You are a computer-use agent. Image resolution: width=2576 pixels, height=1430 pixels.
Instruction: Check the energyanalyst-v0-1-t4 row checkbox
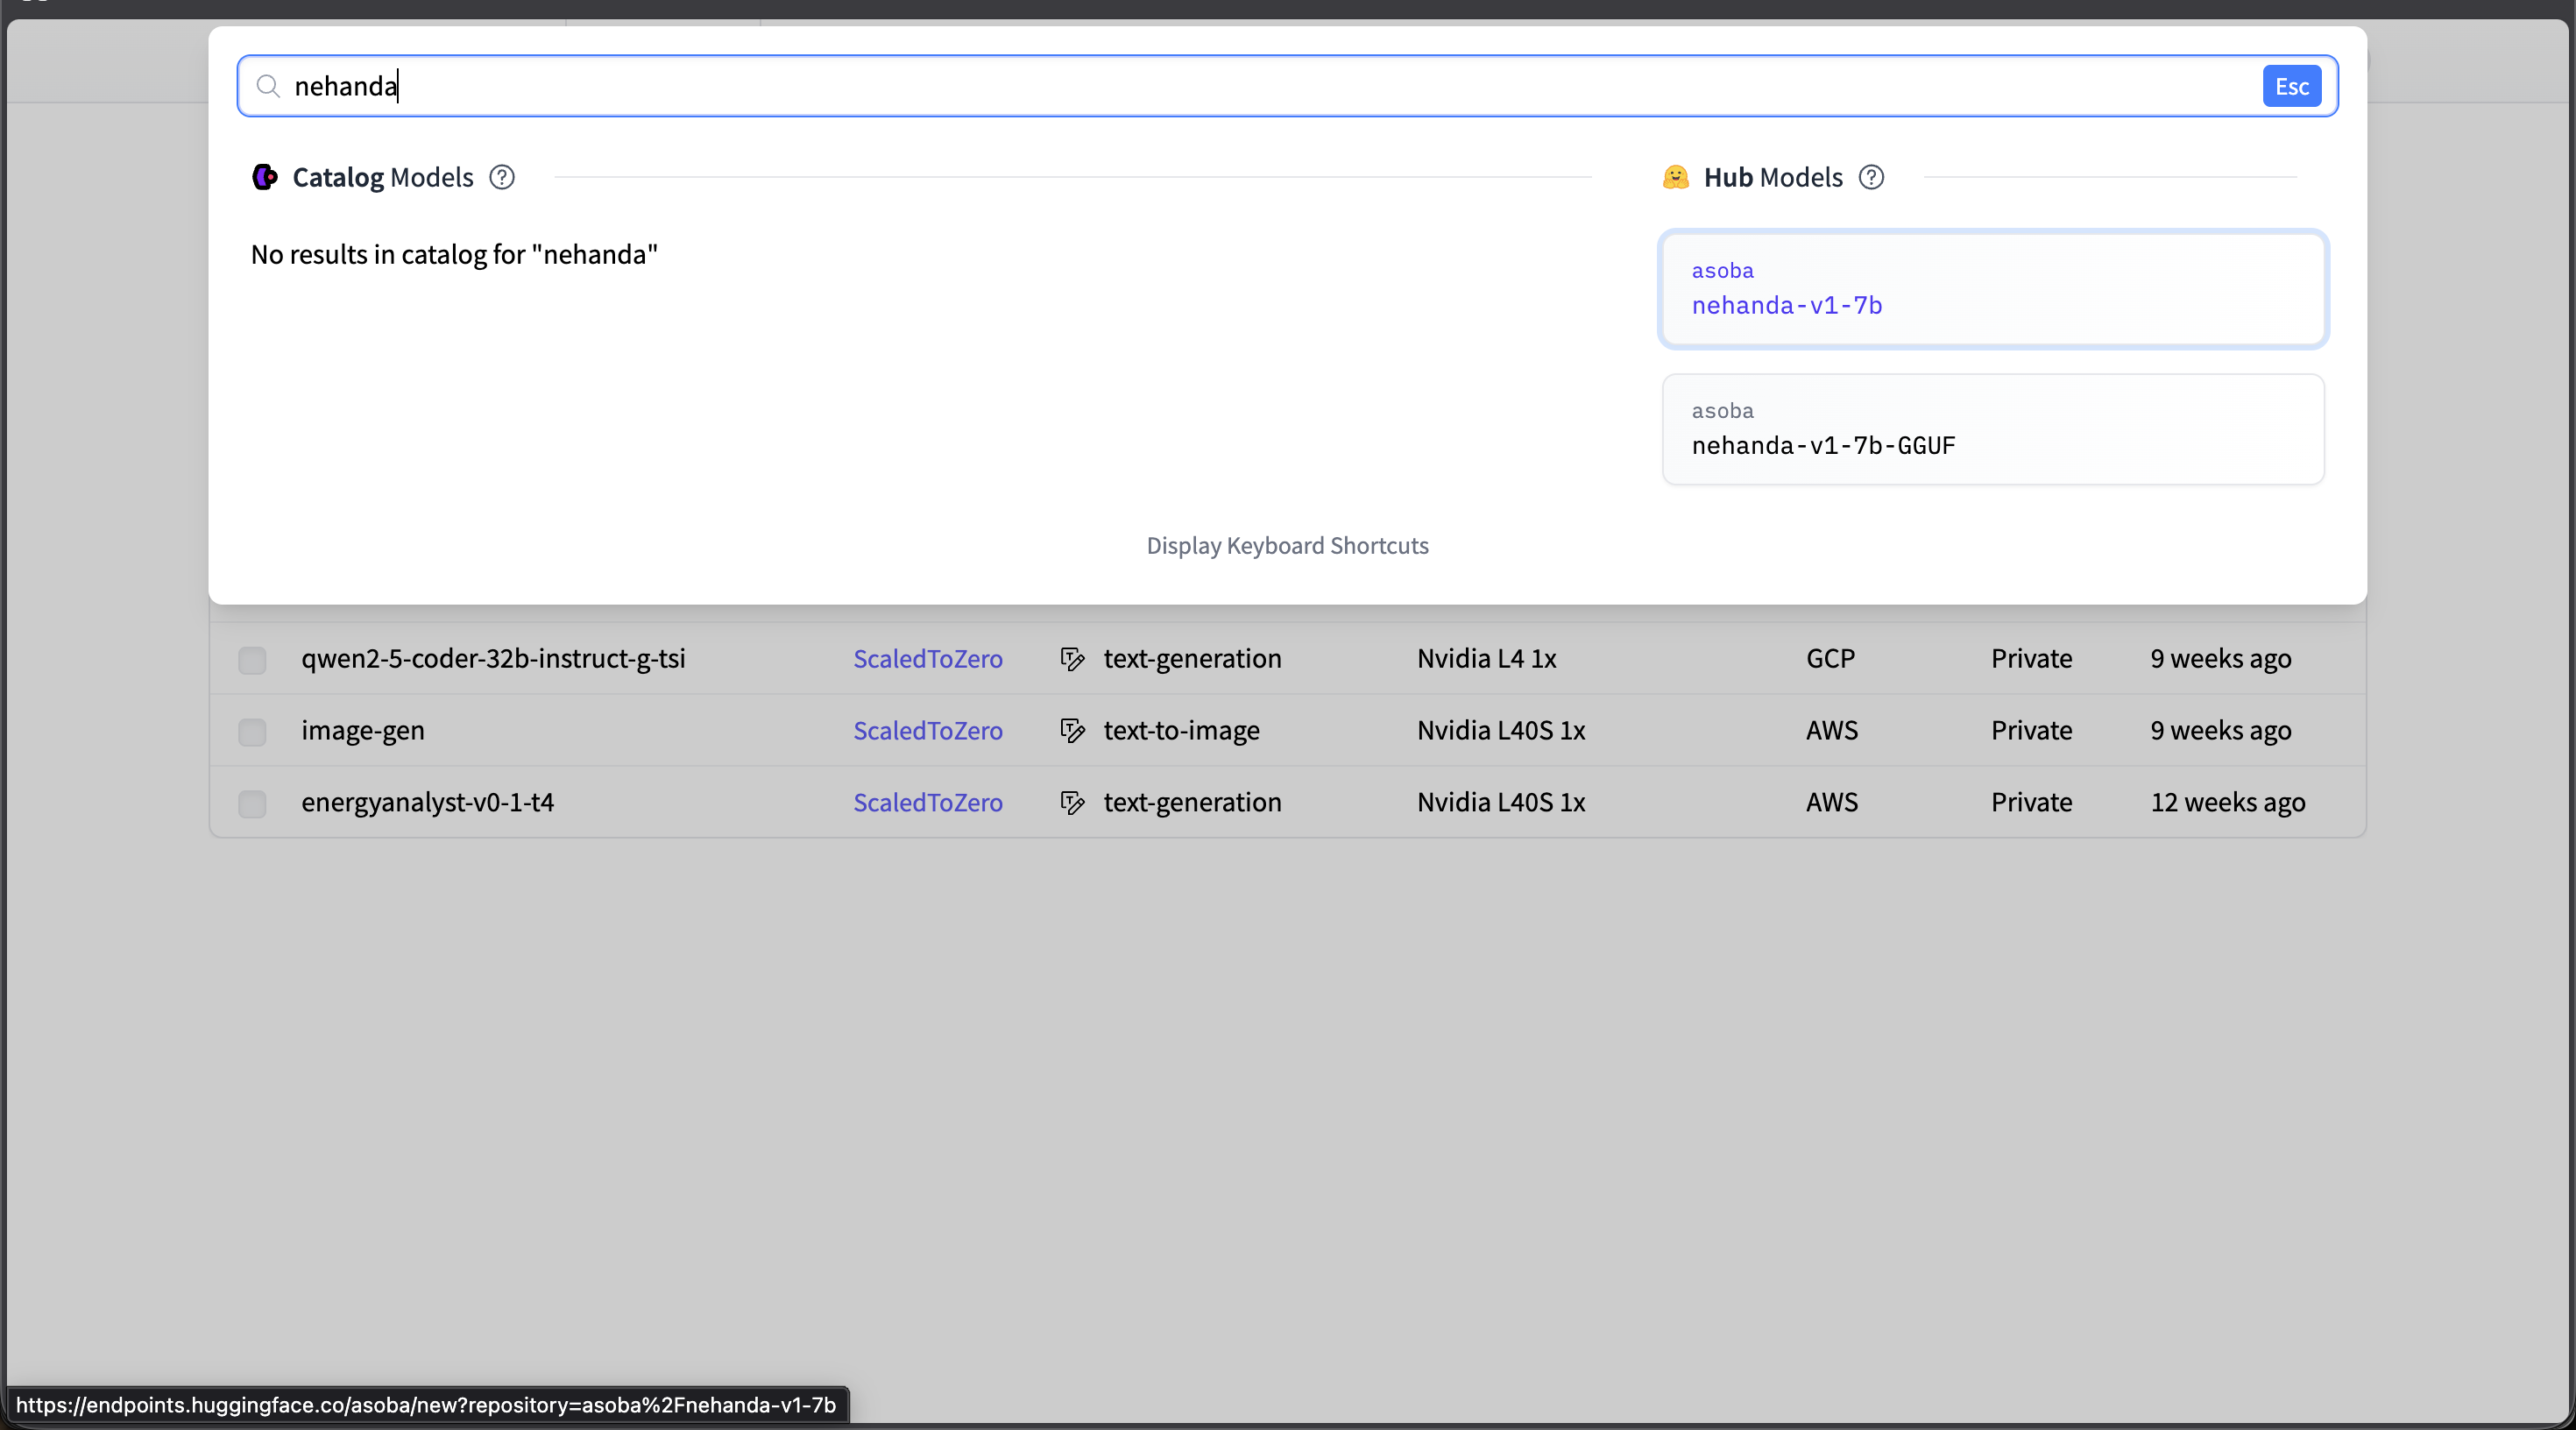(252, 804)
